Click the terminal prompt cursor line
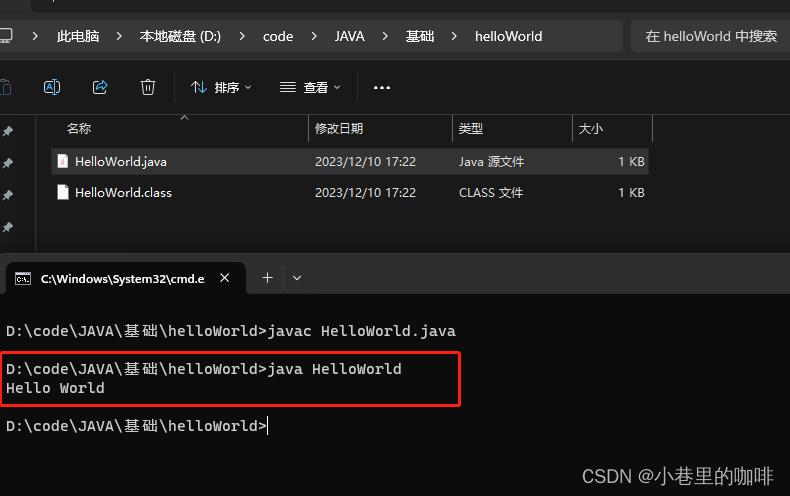 [x=137, y=426]
